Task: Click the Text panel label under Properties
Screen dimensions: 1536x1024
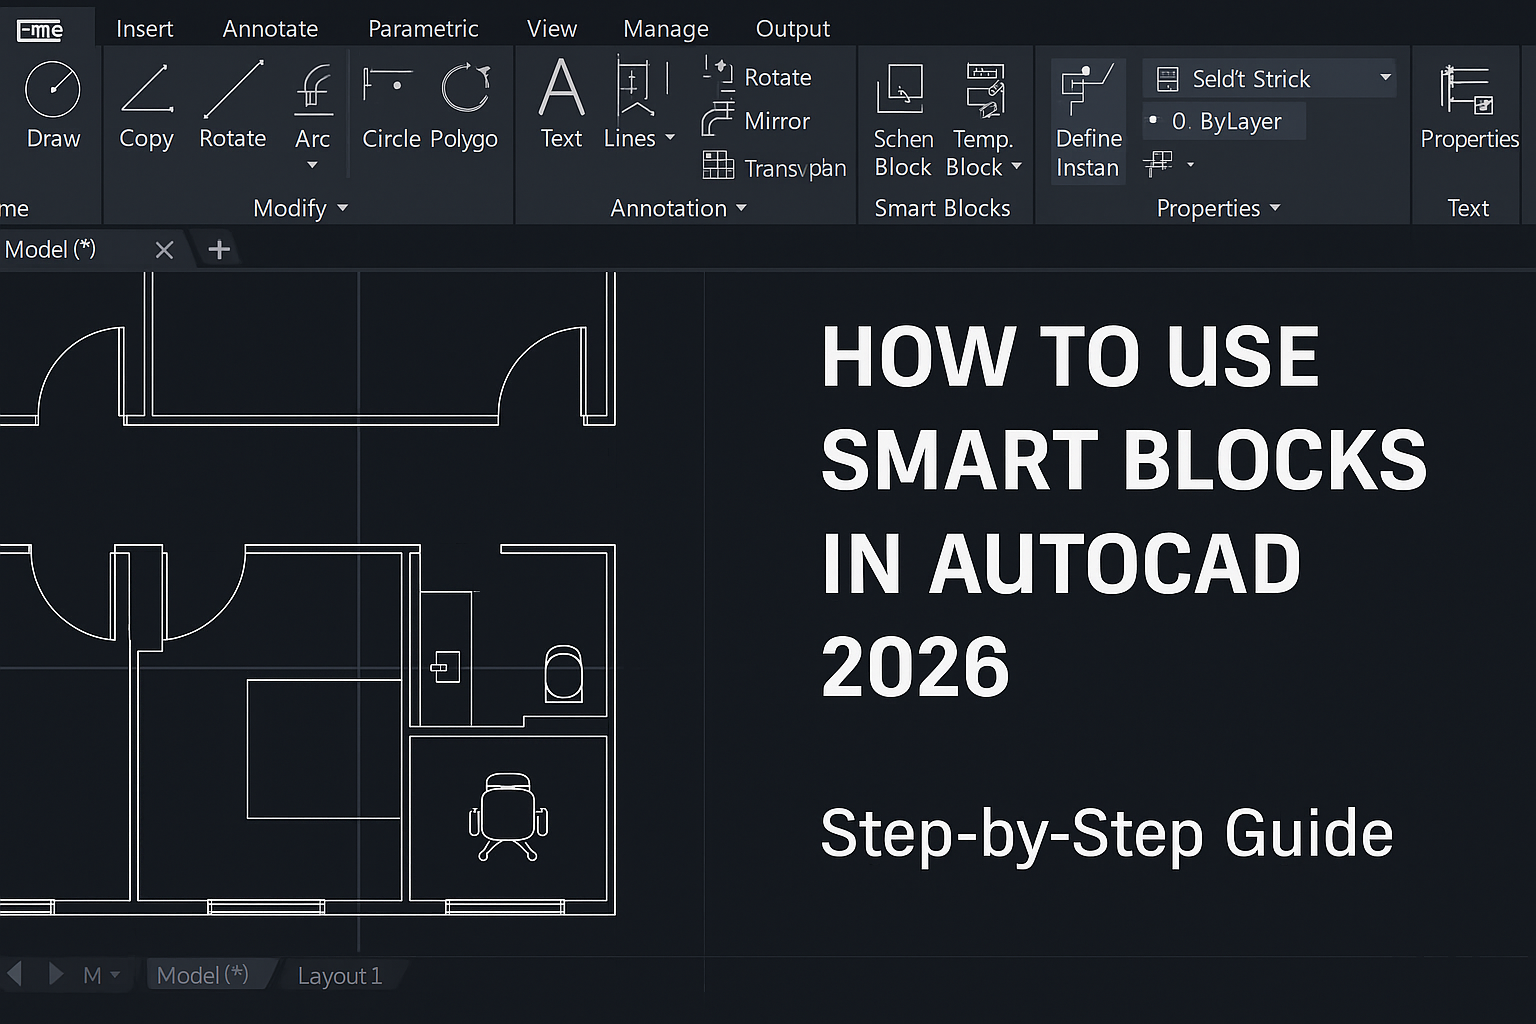Action: pyautogui.click(x=1468, y=208)
